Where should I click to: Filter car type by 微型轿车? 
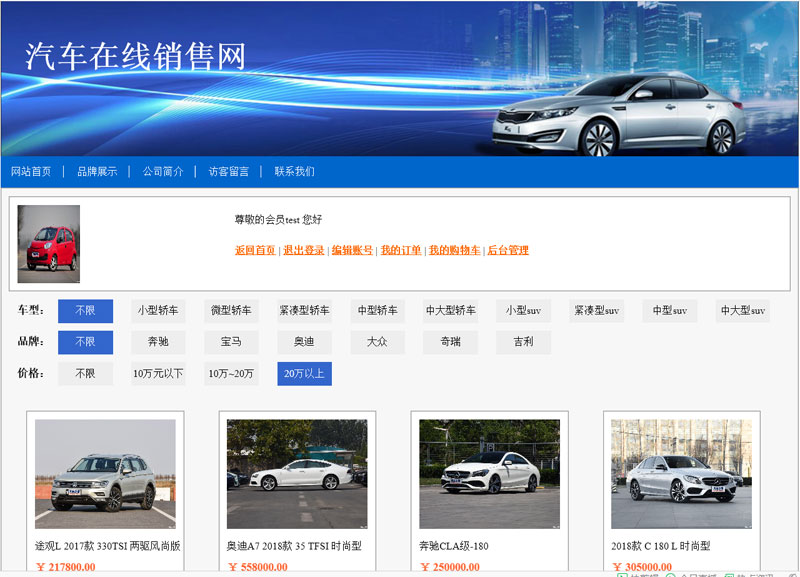coord(231,311)
